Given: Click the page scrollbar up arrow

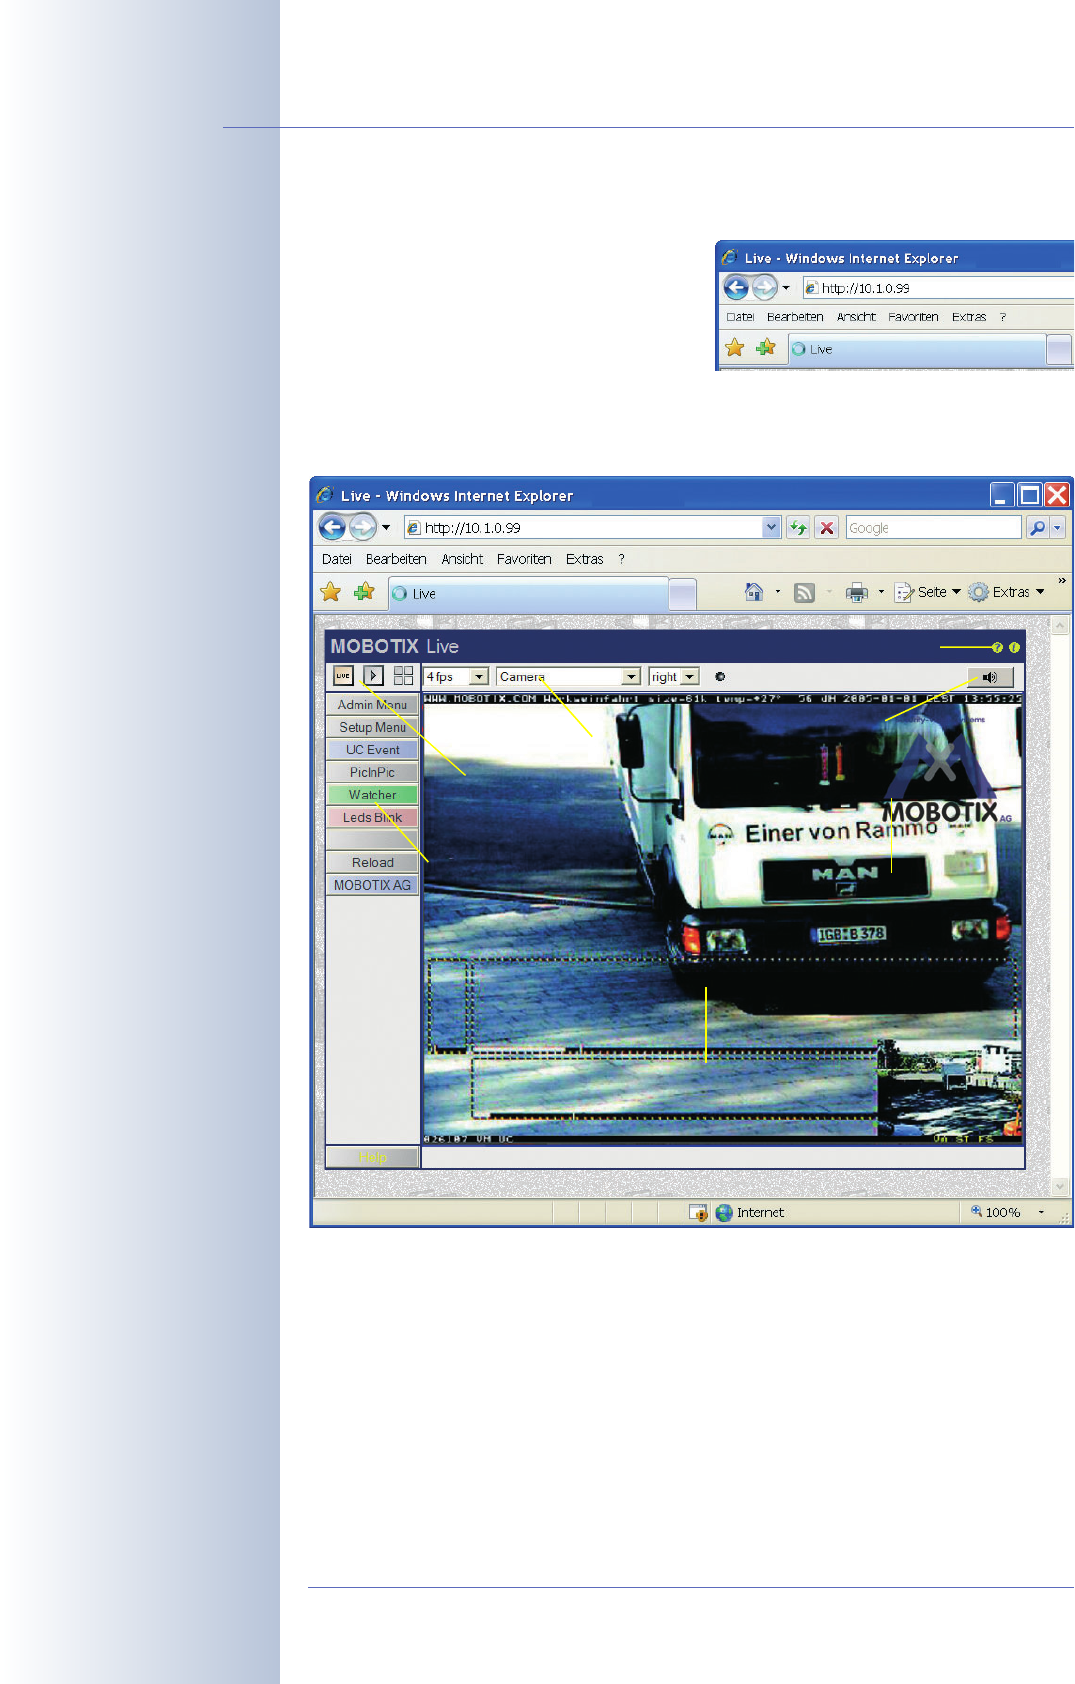Looking at the screenshot, I should (x=1061, y=626).
